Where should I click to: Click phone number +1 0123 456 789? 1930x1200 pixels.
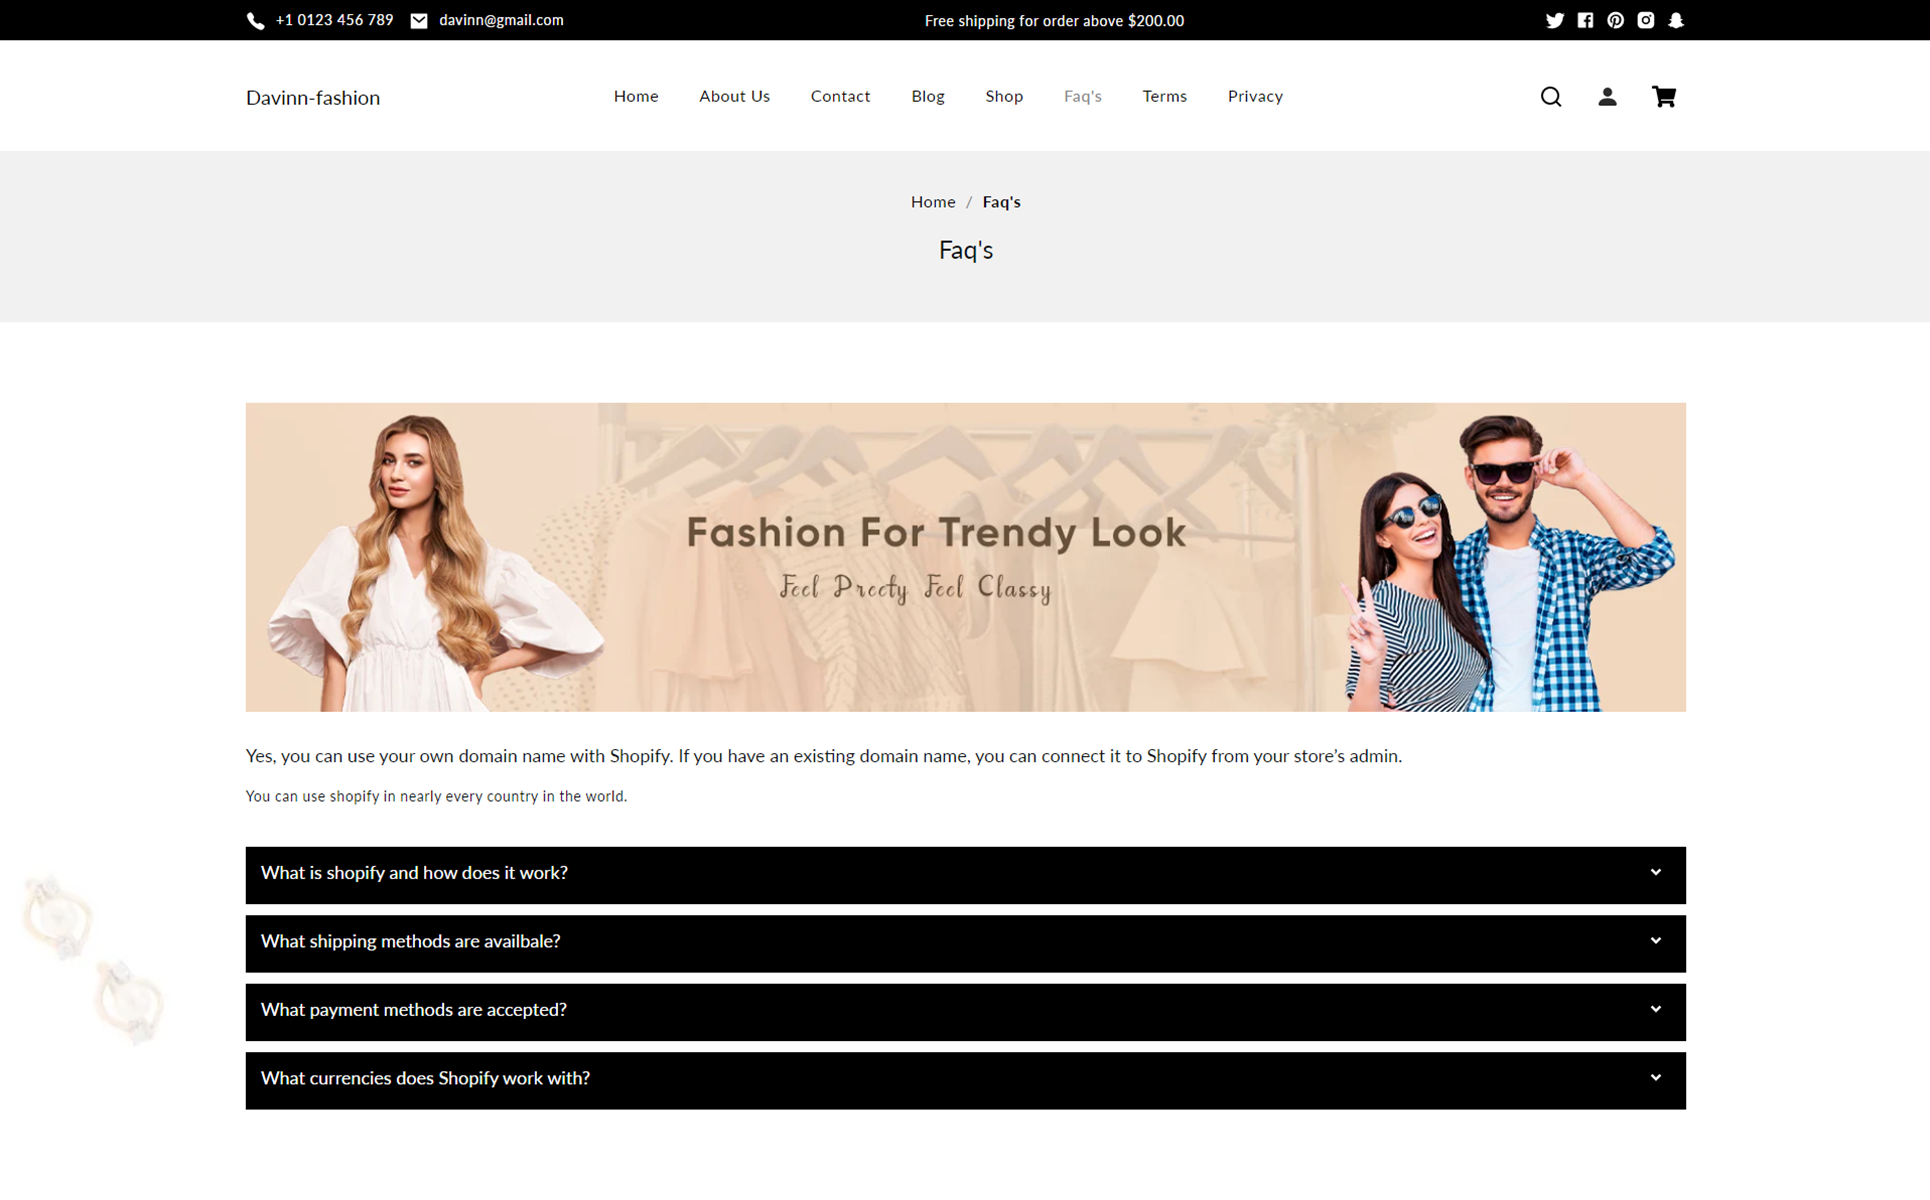pos(334,20)
